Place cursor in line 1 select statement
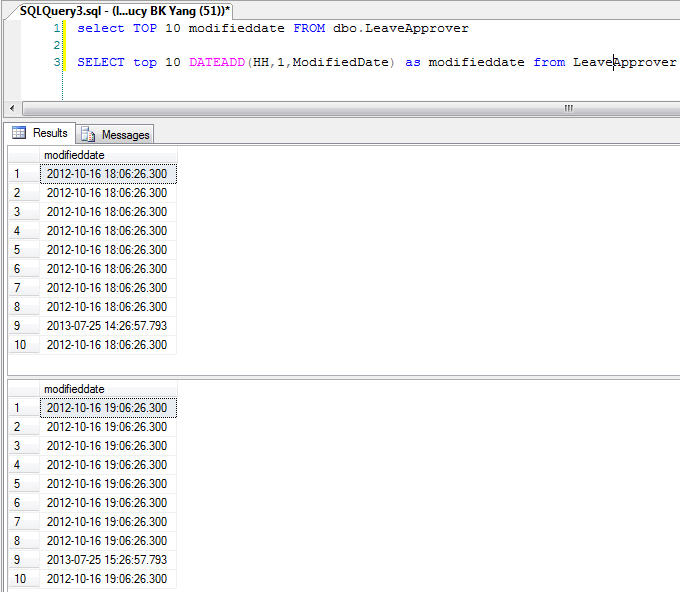680x592 pixels. [273, 28]
